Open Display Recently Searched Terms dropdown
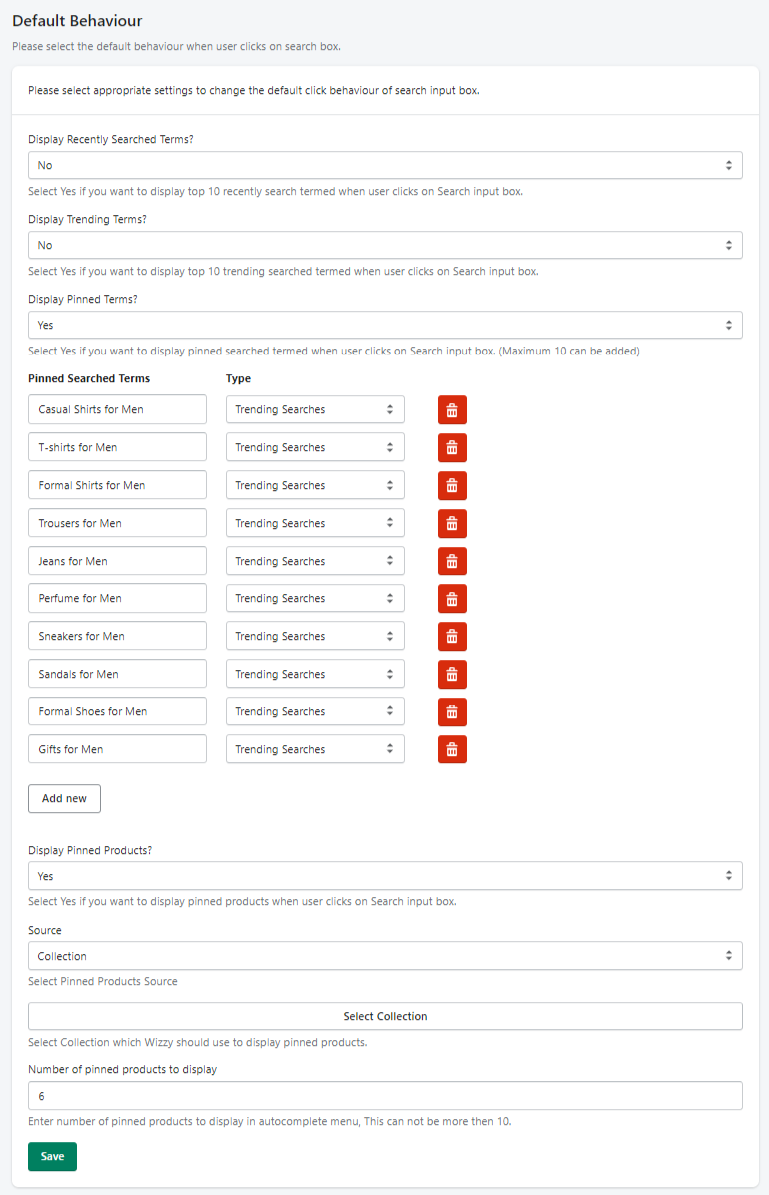This screenshot has width=769, height=1195. coord(385,165)
